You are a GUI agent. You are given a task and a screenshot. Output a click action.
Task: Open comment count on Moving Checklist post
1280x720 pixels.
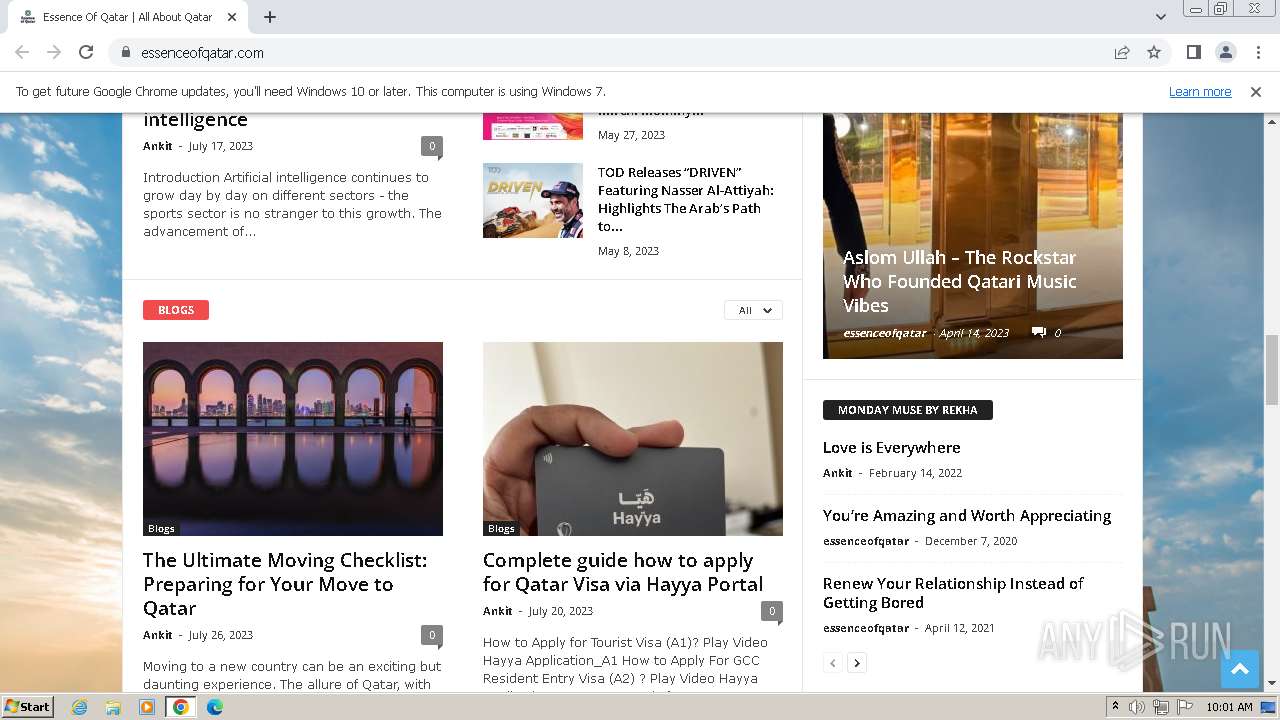point(432,634)
